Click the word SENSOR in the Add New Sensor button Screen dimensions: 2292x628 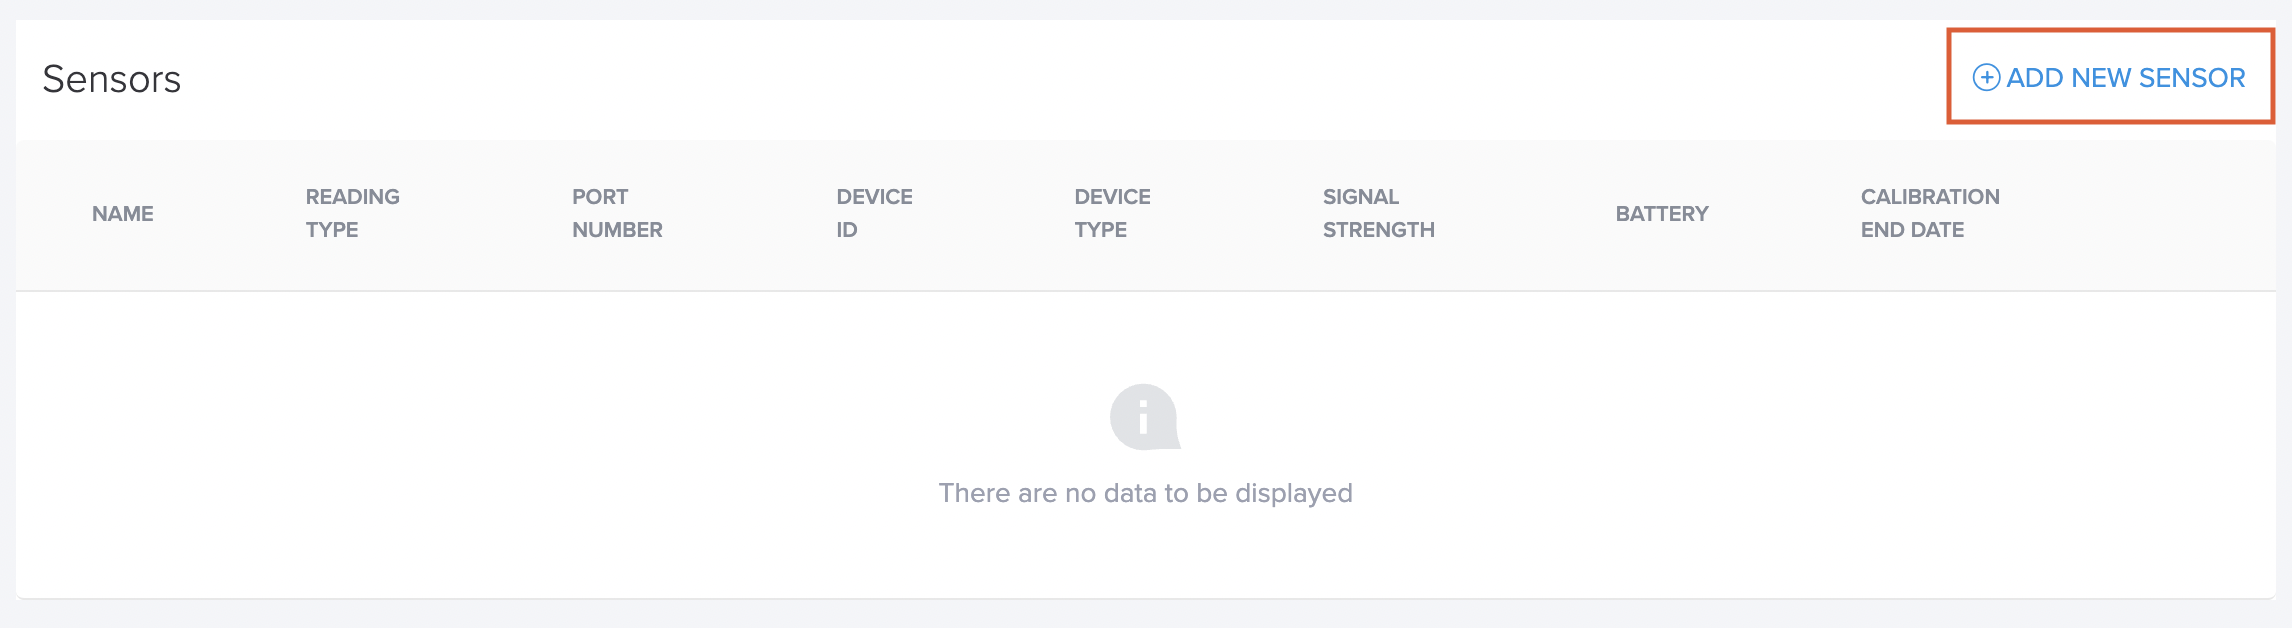pos(2192,77)
